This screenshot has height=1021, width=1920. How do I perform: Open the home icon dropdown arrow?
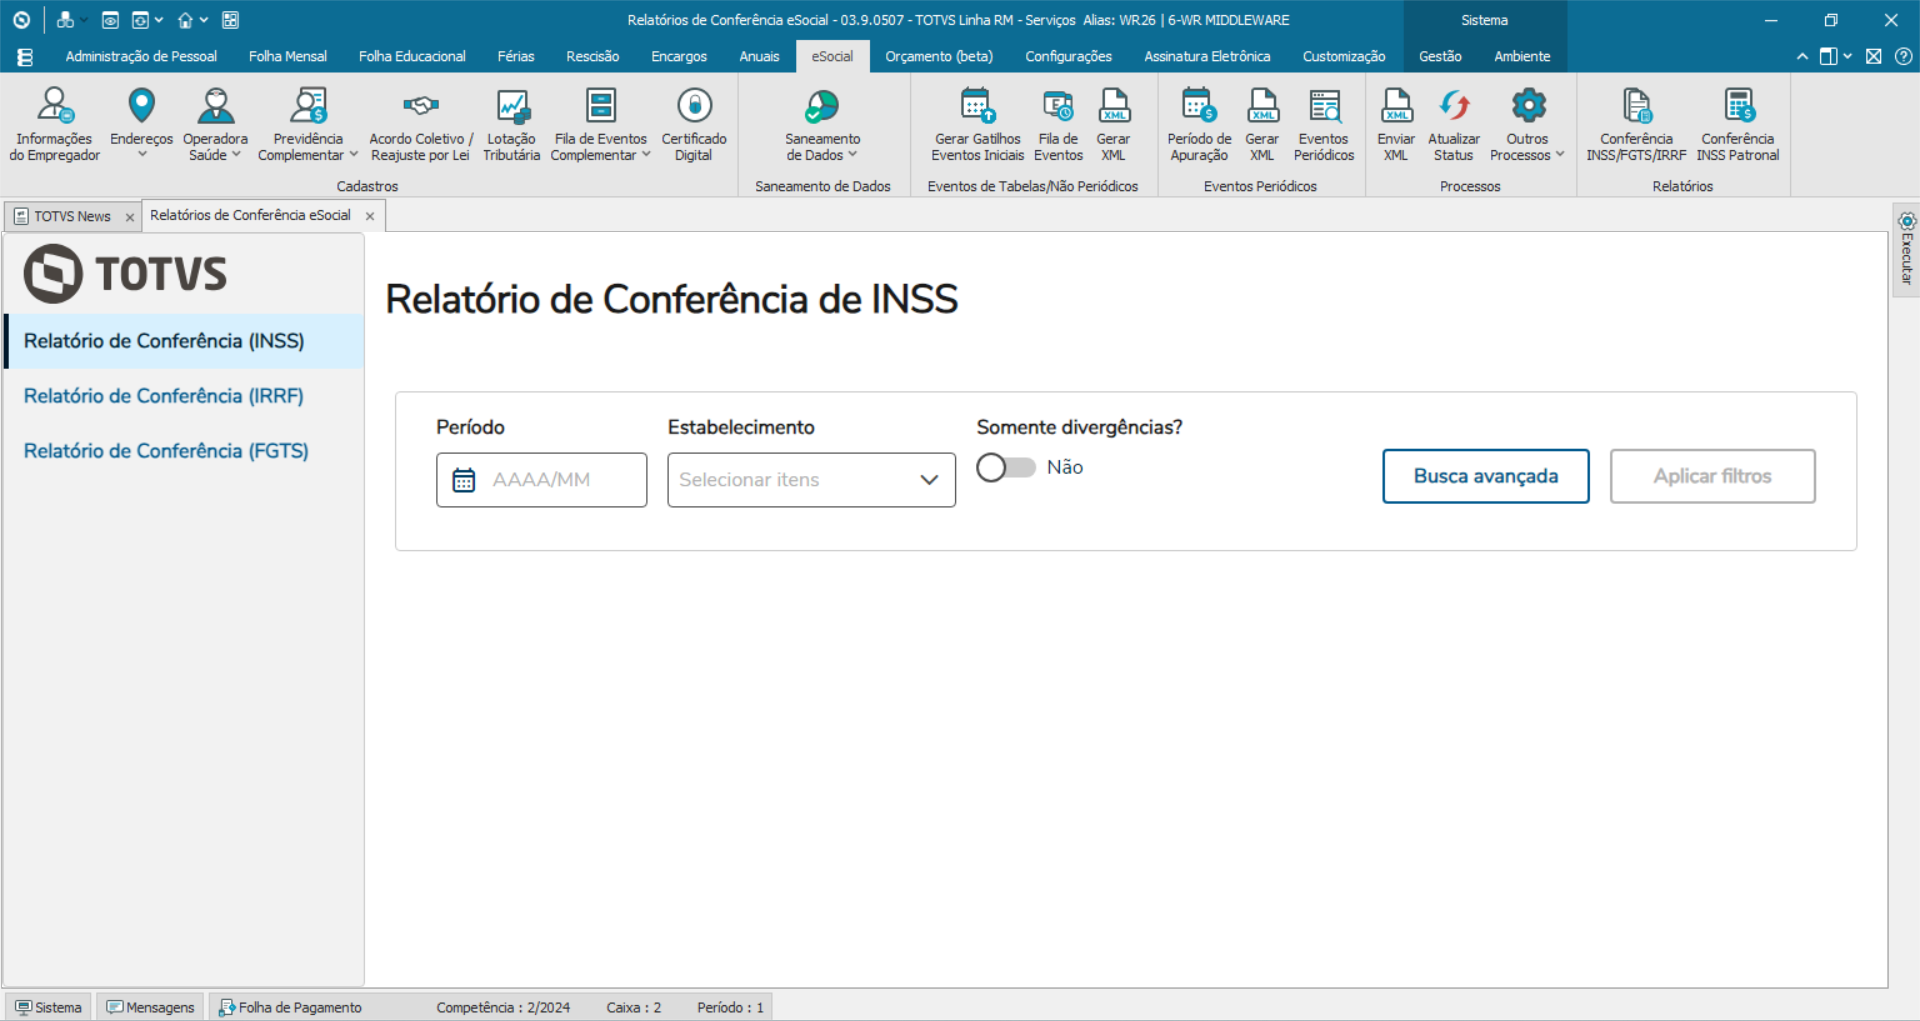click(204, 20)
